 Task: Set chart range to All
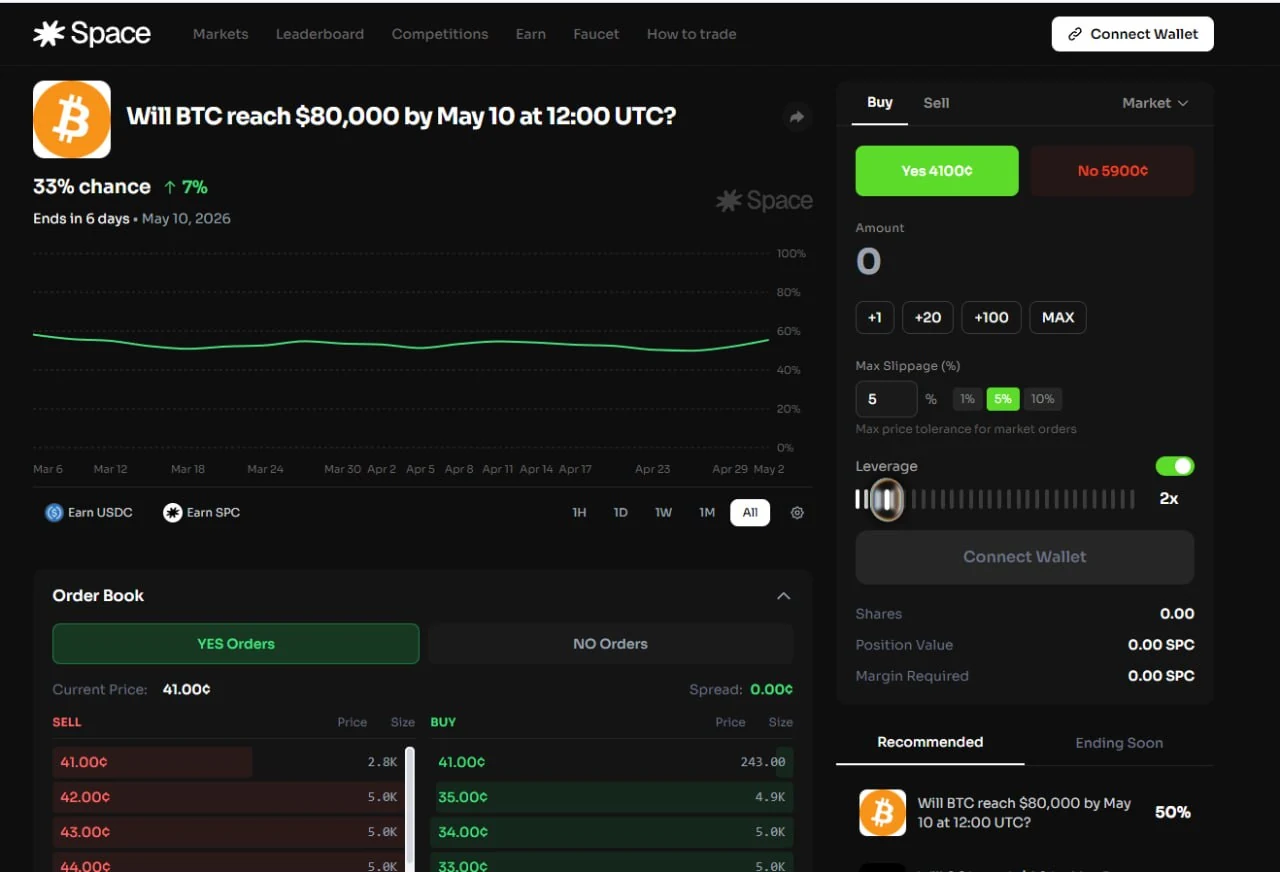[x=750, y=513]
